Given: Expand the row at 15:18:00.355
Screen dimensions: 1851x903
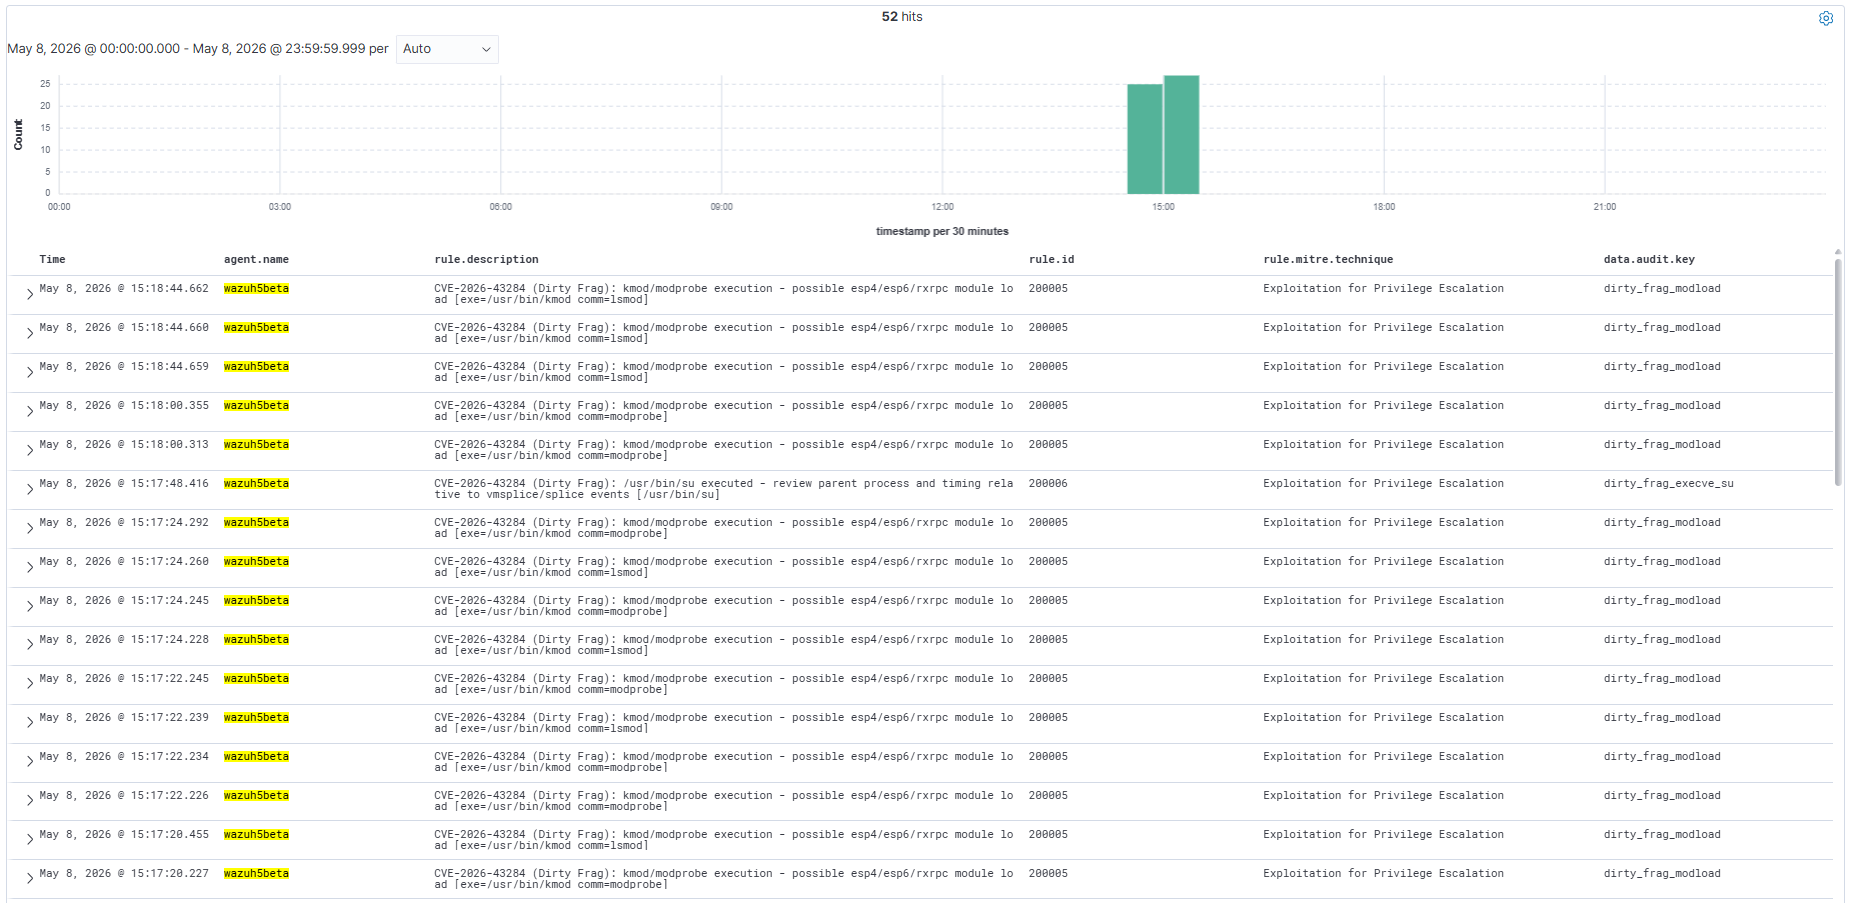Looking at the screenshot, I should pyautogui.click(x=30, y=411).
